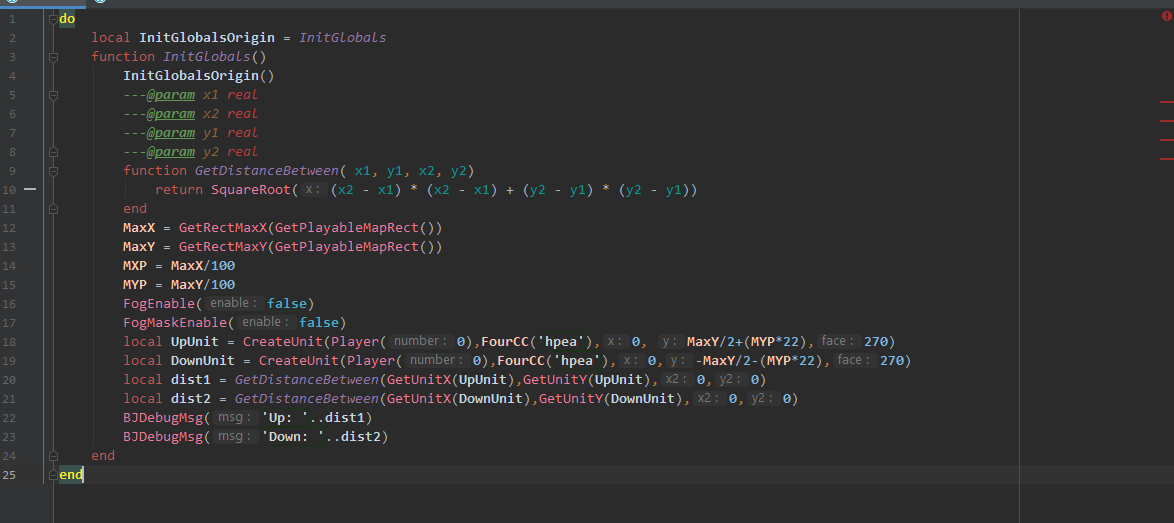Click '@param' tag for x2

click(x=171, y=114)
